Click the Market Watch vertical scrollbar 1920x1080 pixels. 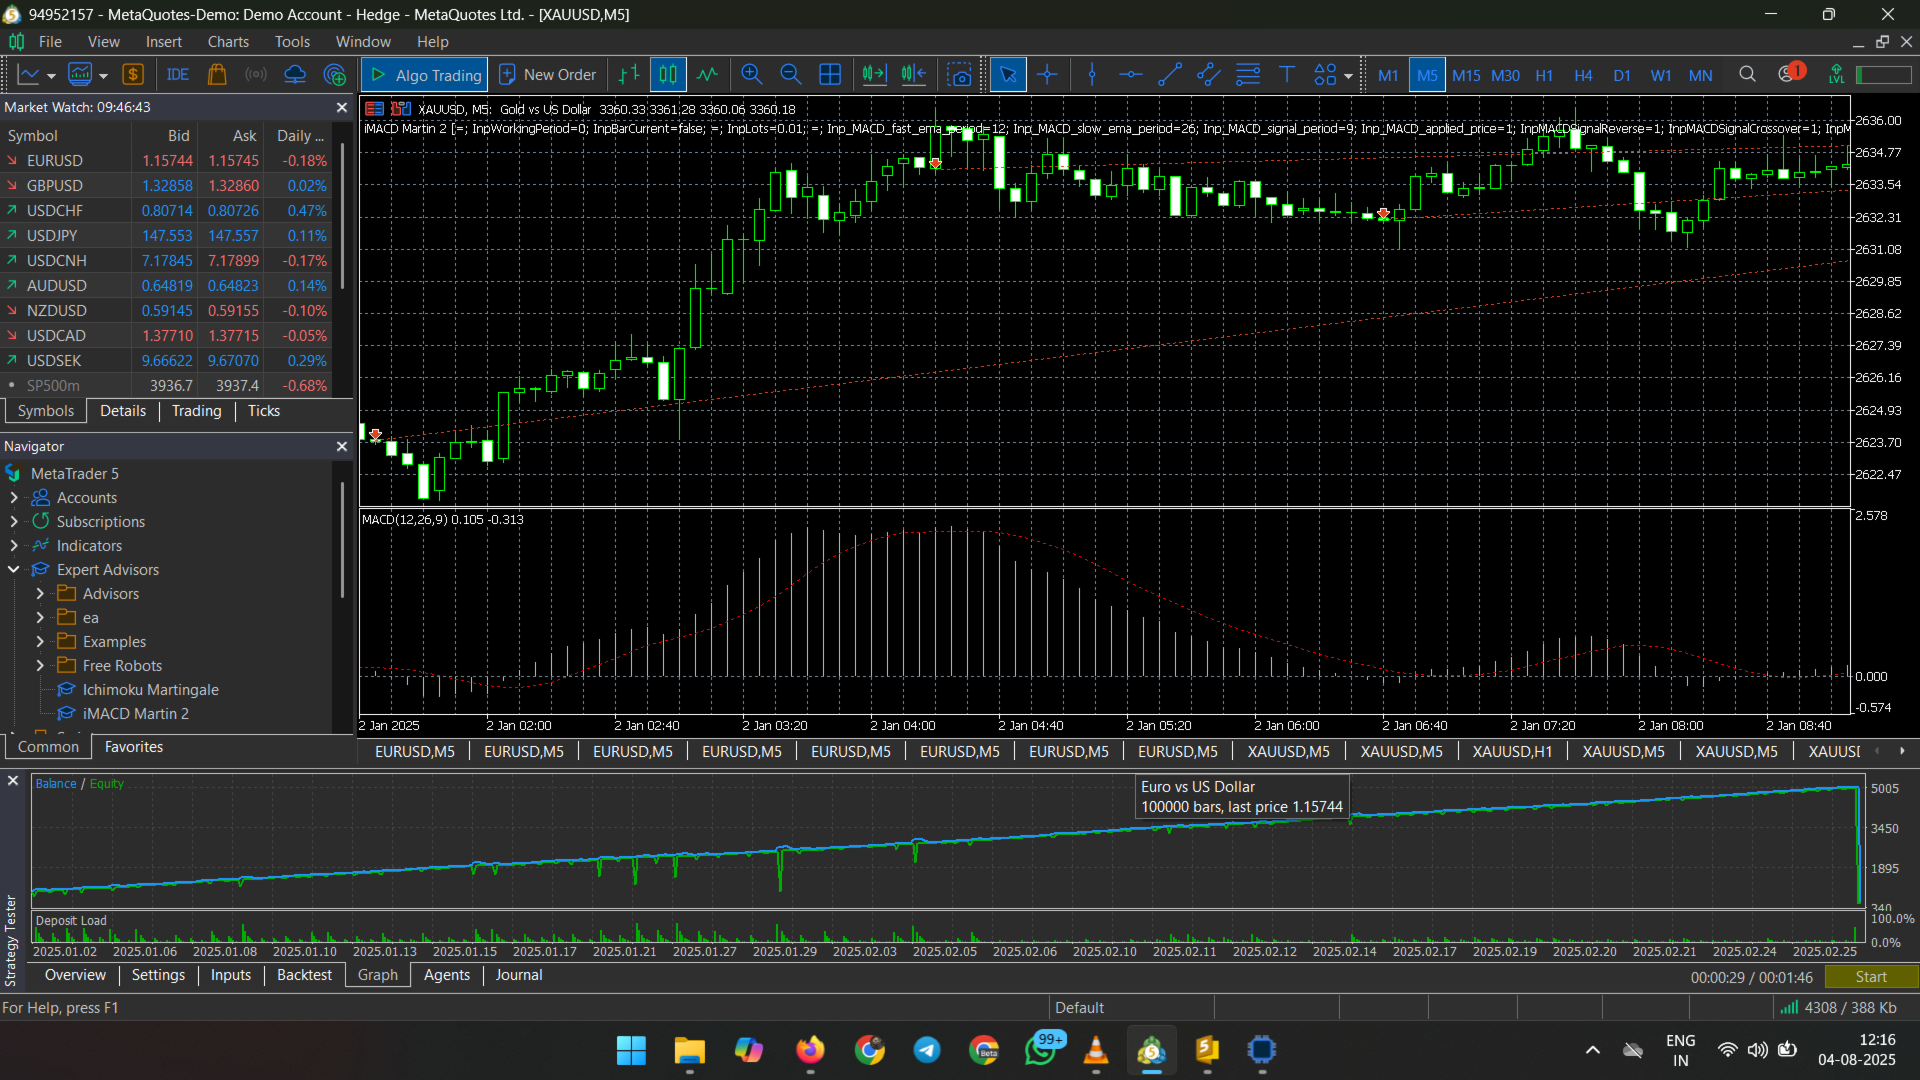(x=342, y=215)
